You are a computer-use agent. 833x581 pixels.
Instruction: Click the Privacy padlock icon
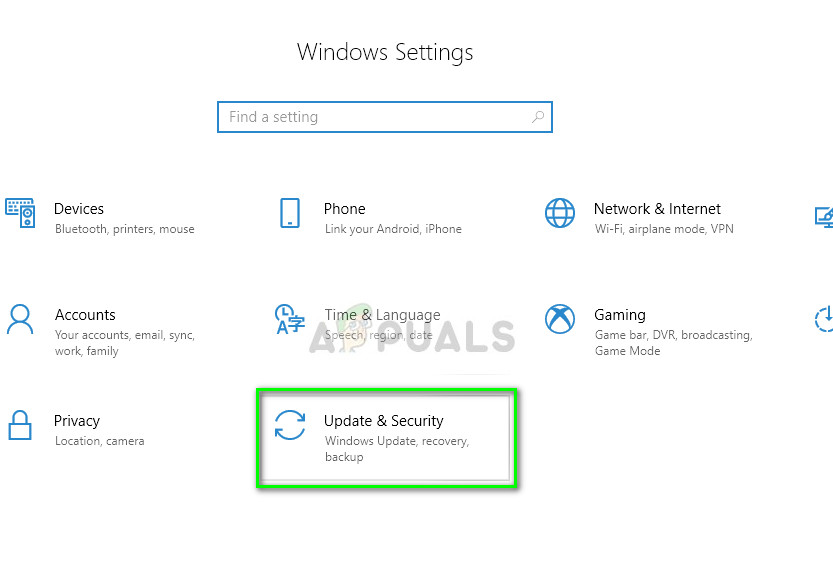click(x=20, y=425)
